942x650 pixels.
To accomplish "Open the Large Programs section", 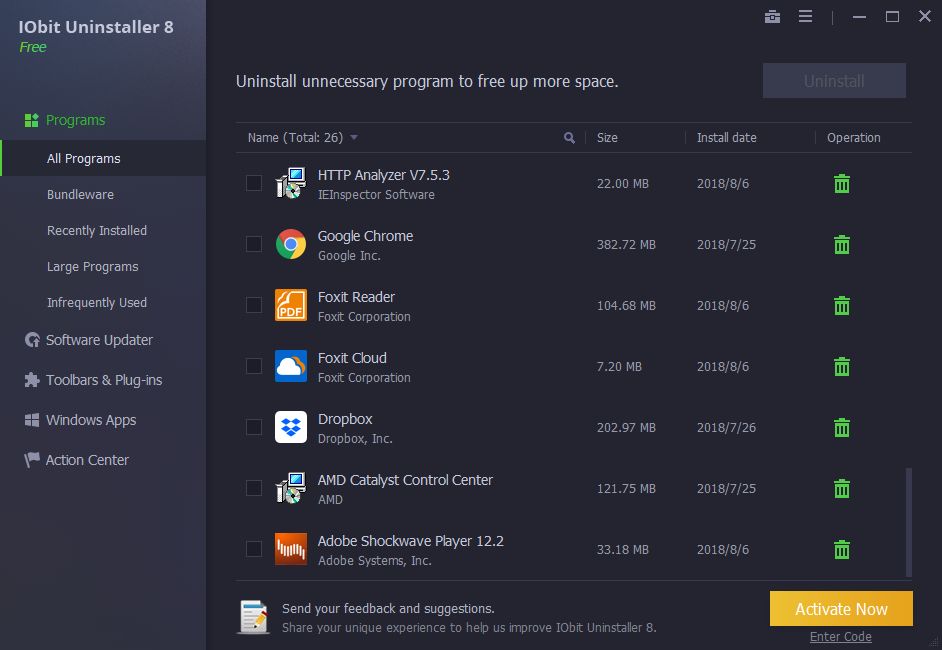I will pos(93,267).
